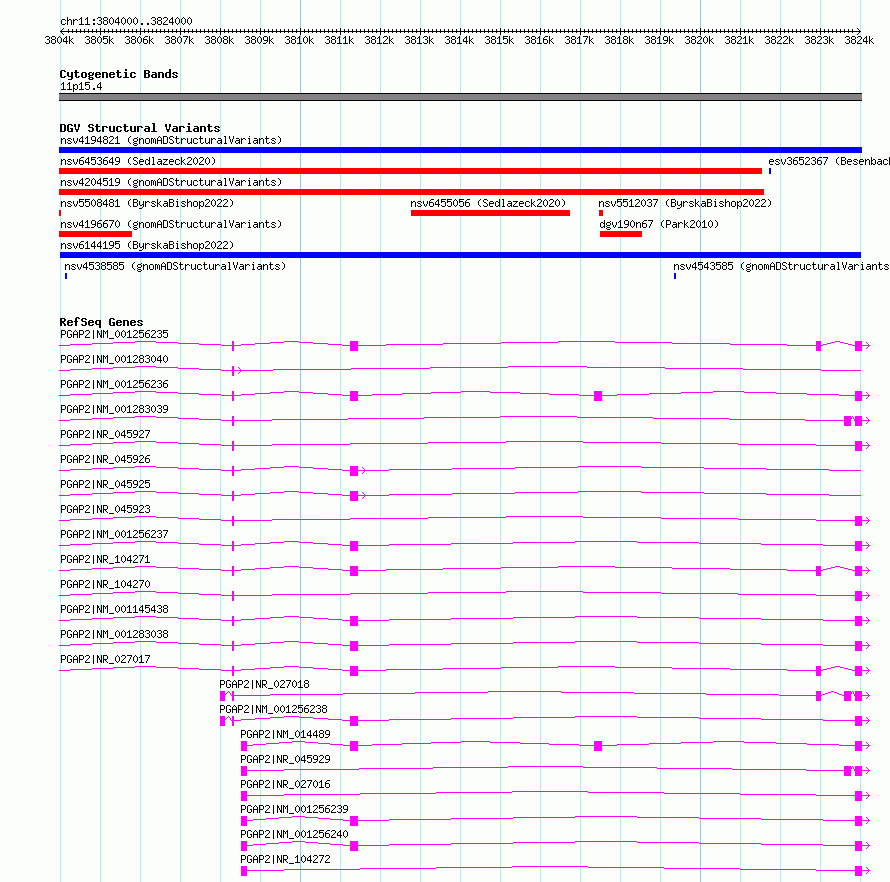Open transcript PGAP2|NR_045927

105,434
